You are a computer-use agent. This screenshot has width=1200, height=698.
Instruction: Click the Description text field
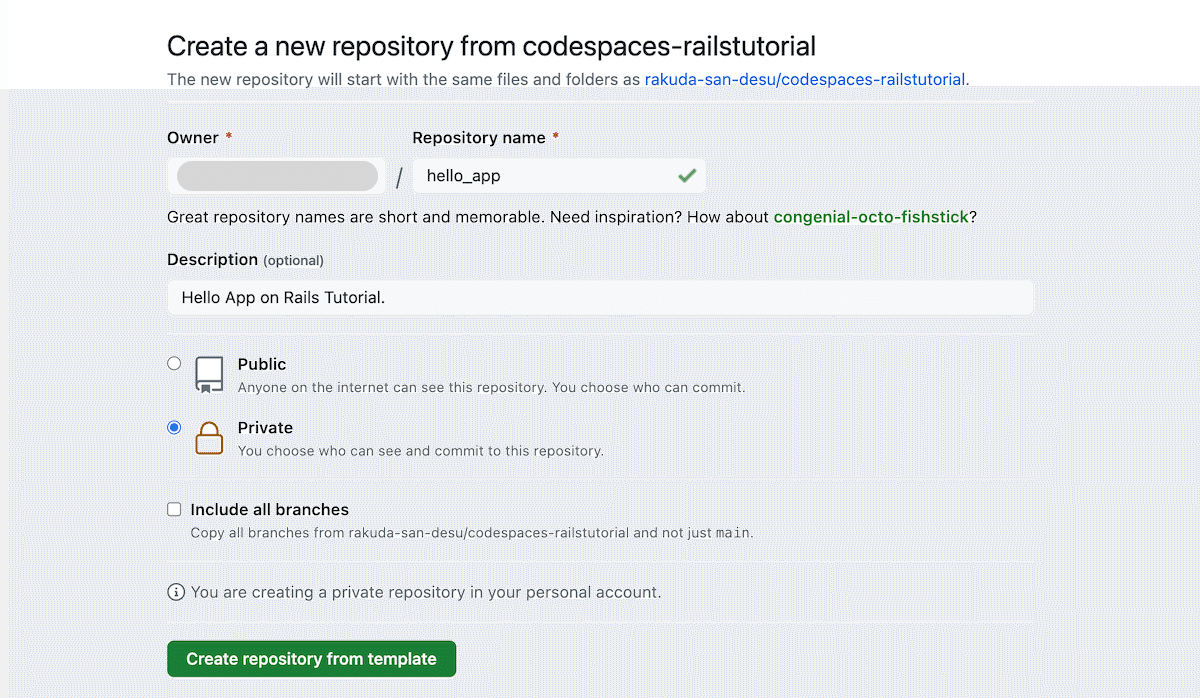[600, 296]
